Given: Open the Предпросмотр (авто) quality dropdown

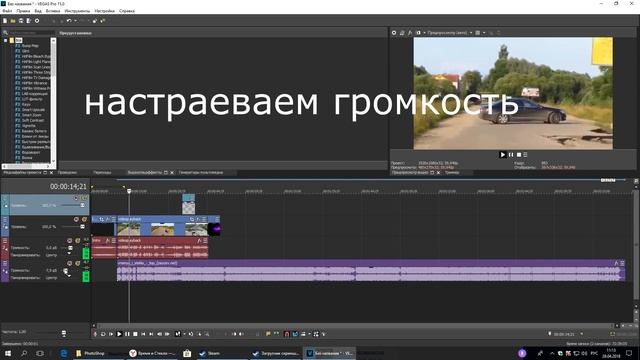Looking at the screenshot, I should tap(450, 33).
